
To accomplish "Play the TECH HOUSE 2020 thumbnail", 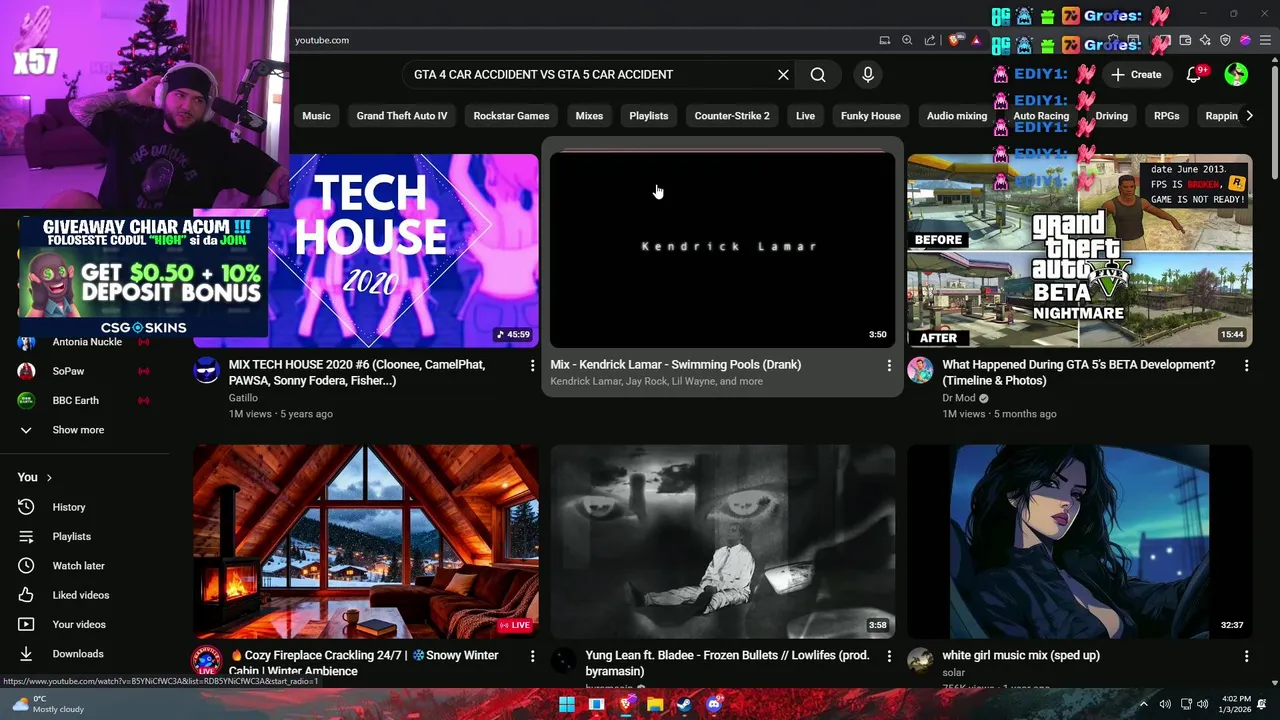I will [x=366, y=251].
